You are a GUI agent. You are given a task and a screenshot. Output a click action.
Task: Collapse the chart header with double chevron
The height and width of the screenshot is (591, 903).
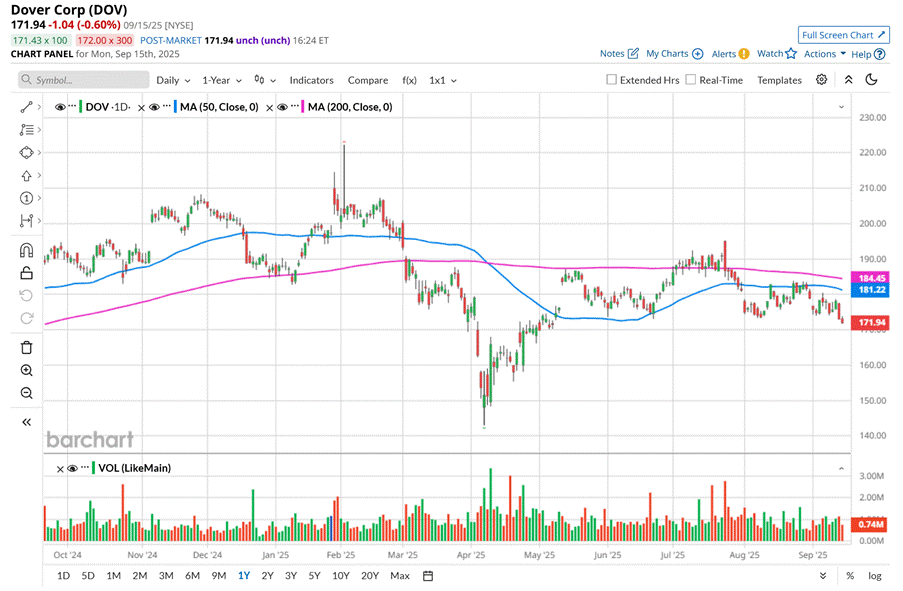click(x=848, y=79)
